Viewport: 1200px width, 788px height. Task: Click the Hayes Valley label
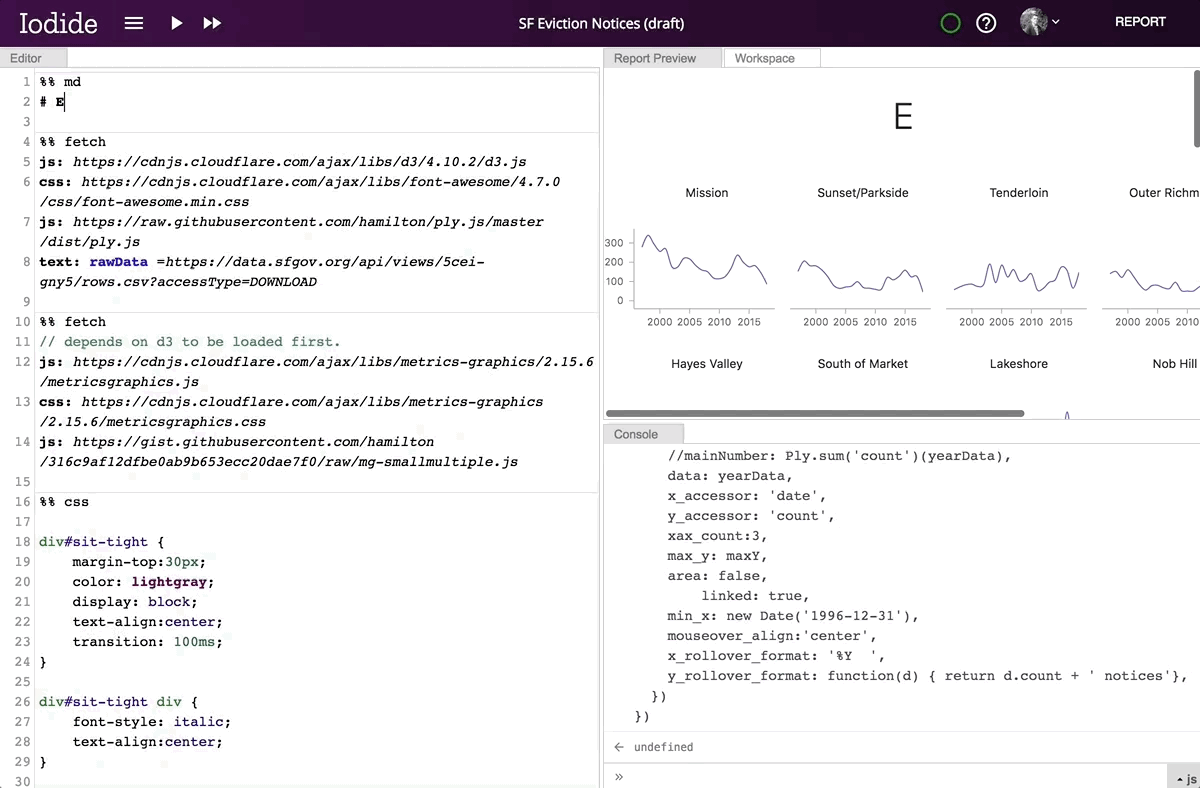707,364
